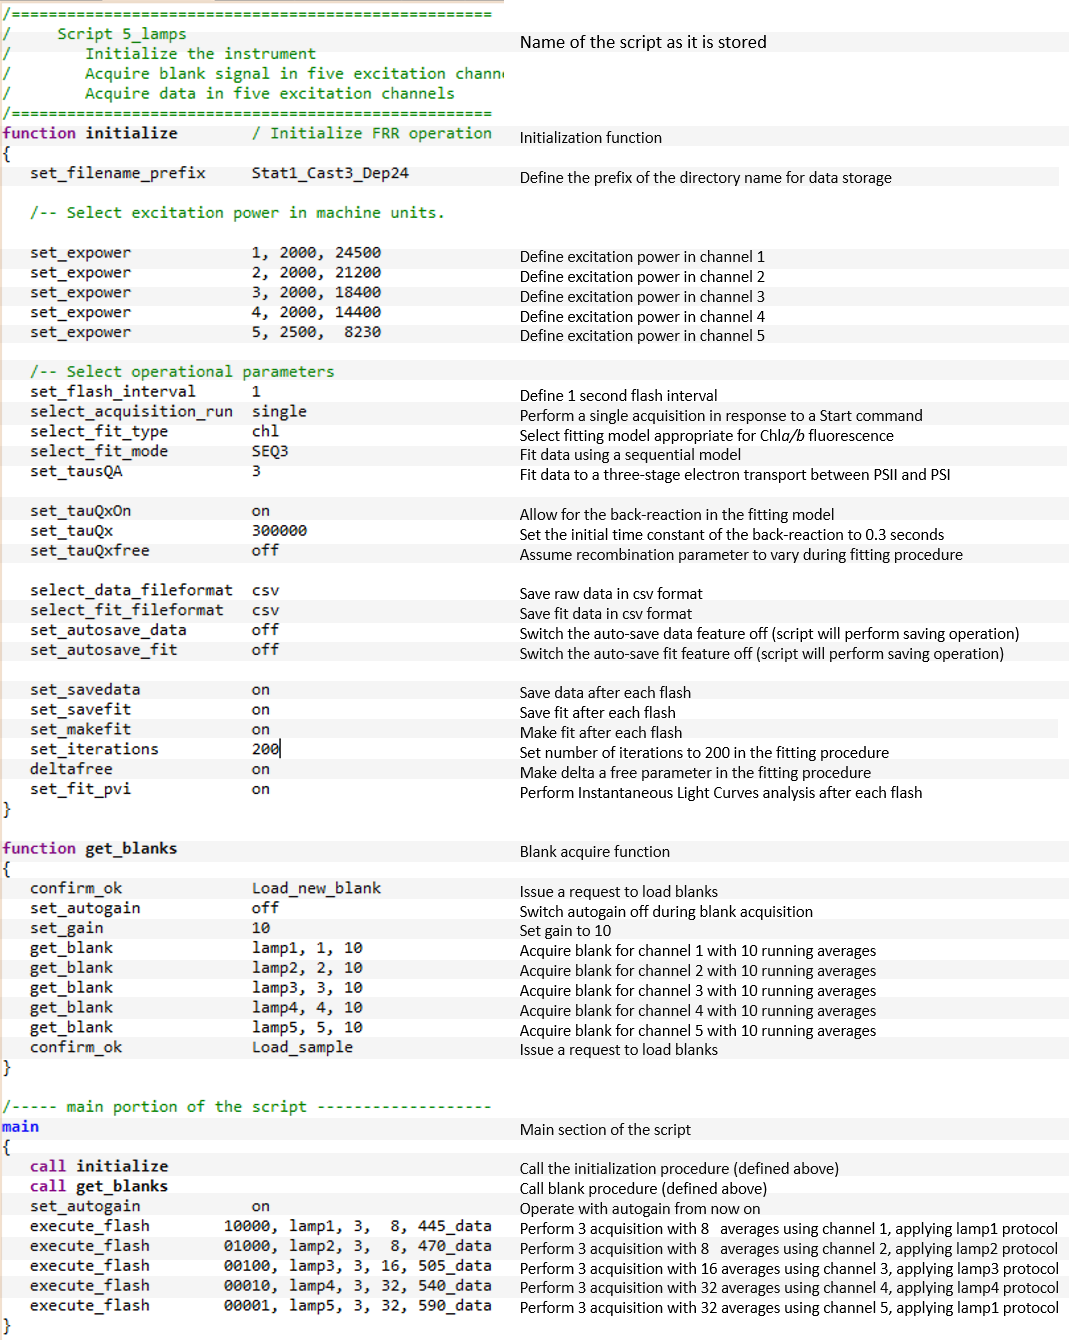
Task: Click the set_filename_prefix value Stat1_Cast3_Dep24
Action: 329,173
